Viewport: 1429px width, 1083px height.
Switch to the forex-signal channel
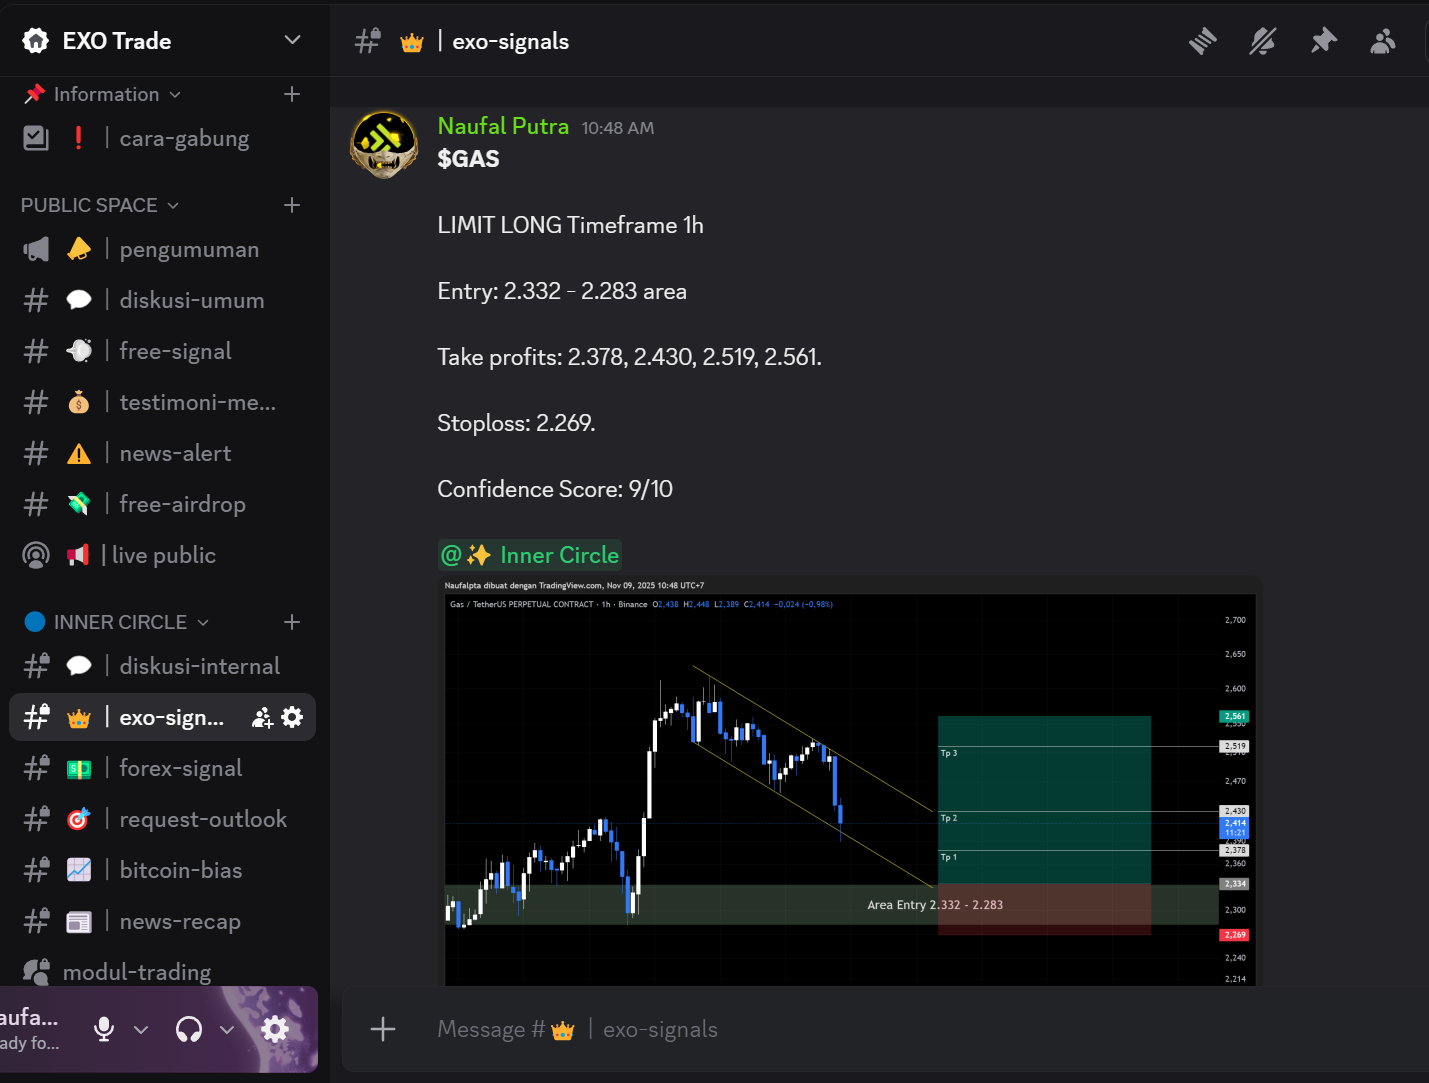click(x=180, y=768)
